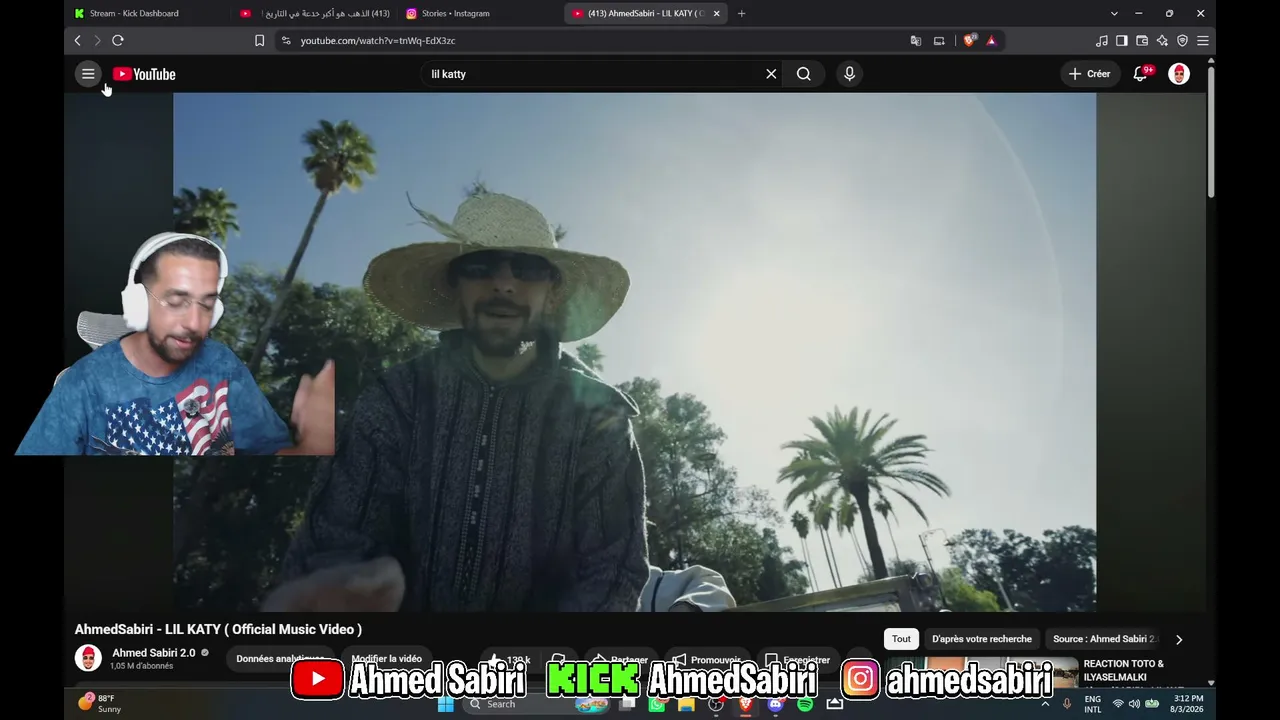Open the Brave Rewards triangle icon

pos(991,41)
